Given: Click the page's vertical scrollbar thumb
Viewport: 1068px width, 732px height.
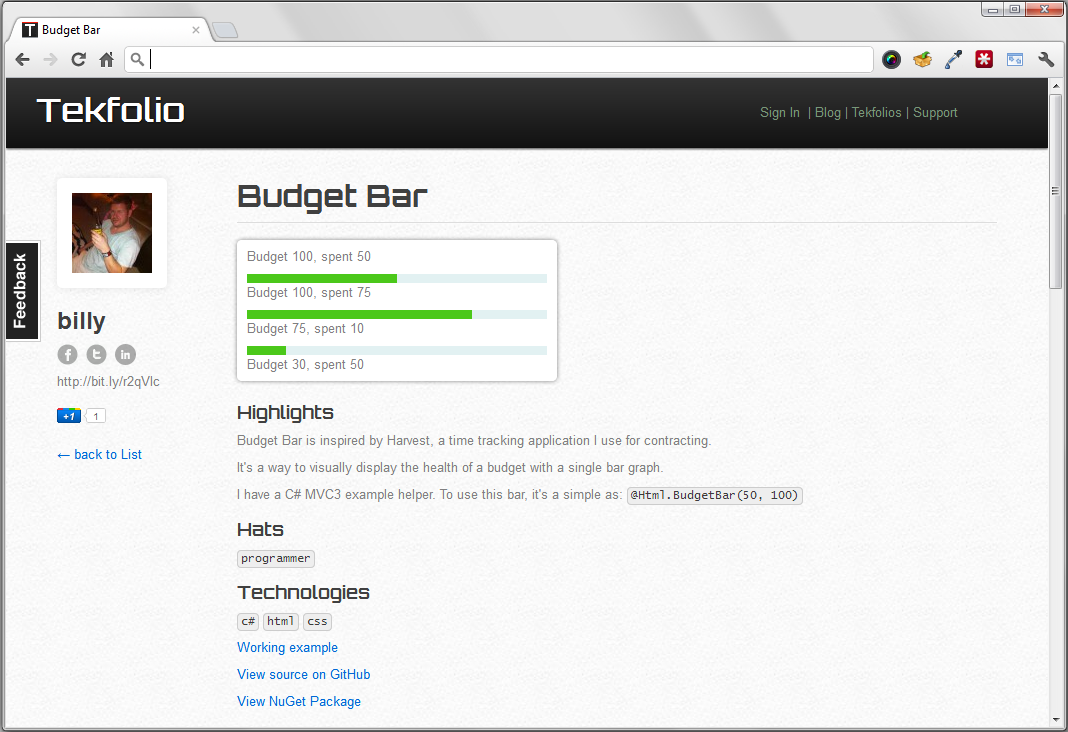Looking at the screenshot, I should click(1056, 191).
